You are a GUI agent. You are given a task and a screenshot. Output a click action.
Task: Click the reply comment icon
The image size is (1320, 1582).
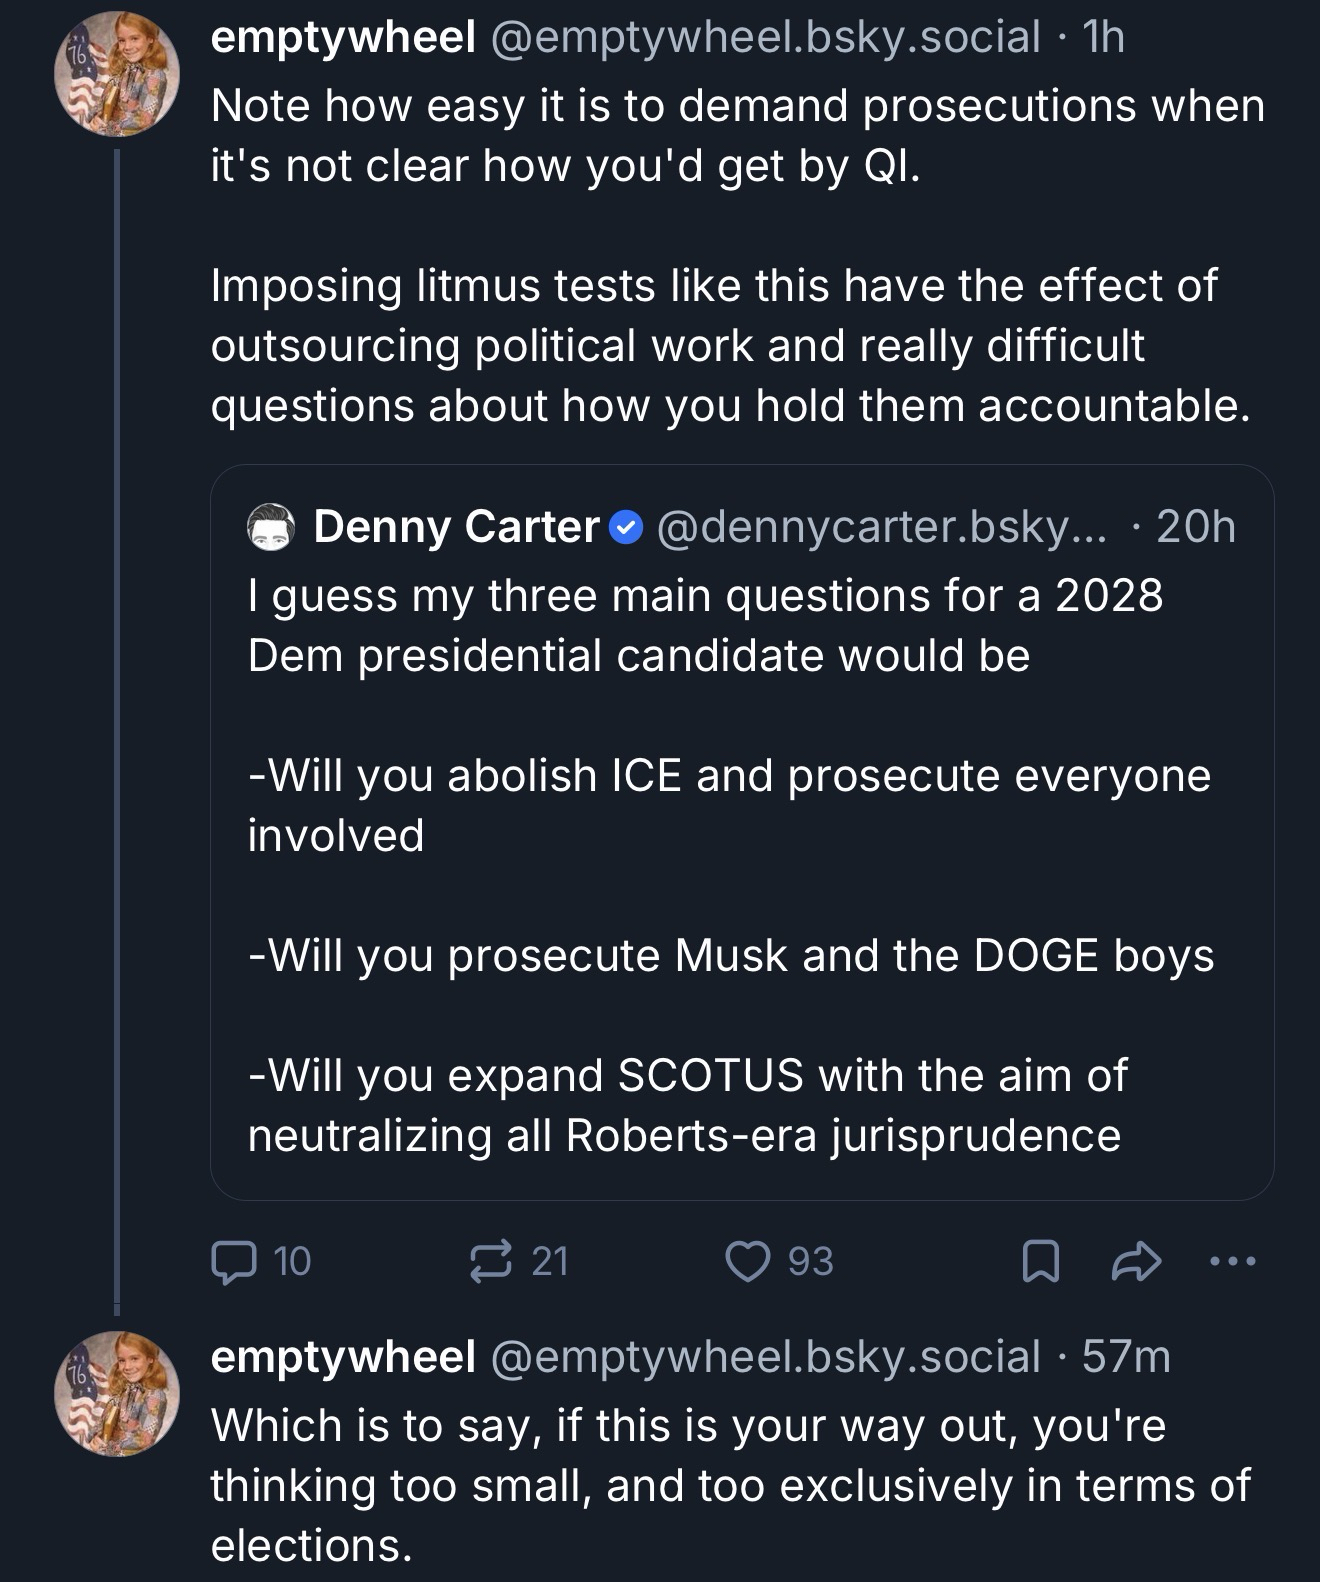click(x=233, y=1261)
